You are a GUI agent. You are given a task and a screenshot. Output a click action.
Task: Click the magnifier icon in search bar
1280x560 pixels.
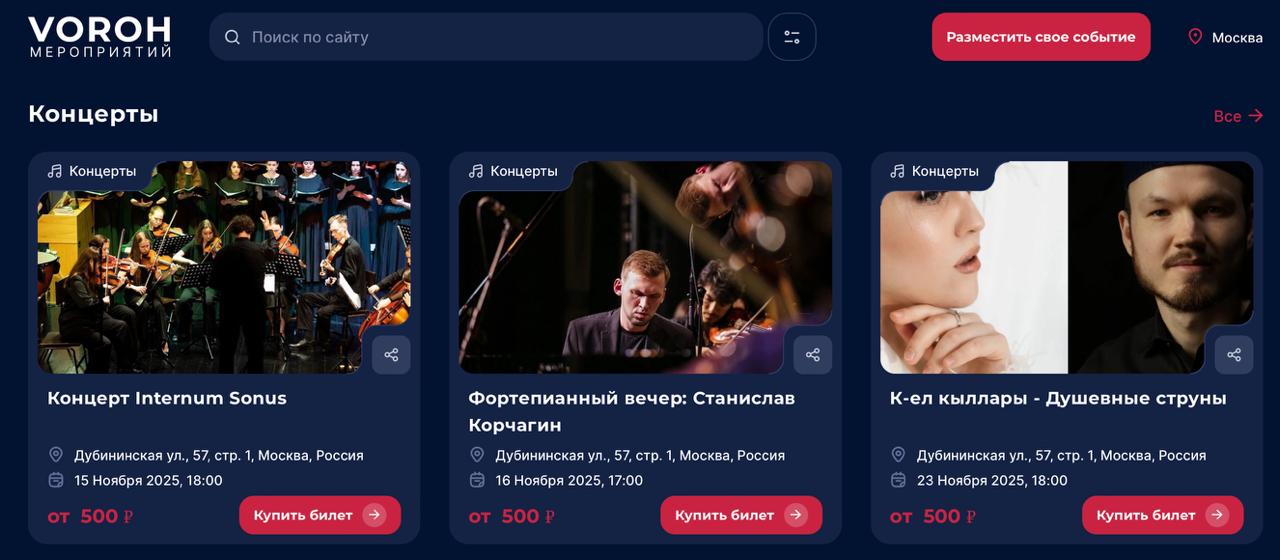click(x=232, y=37)
